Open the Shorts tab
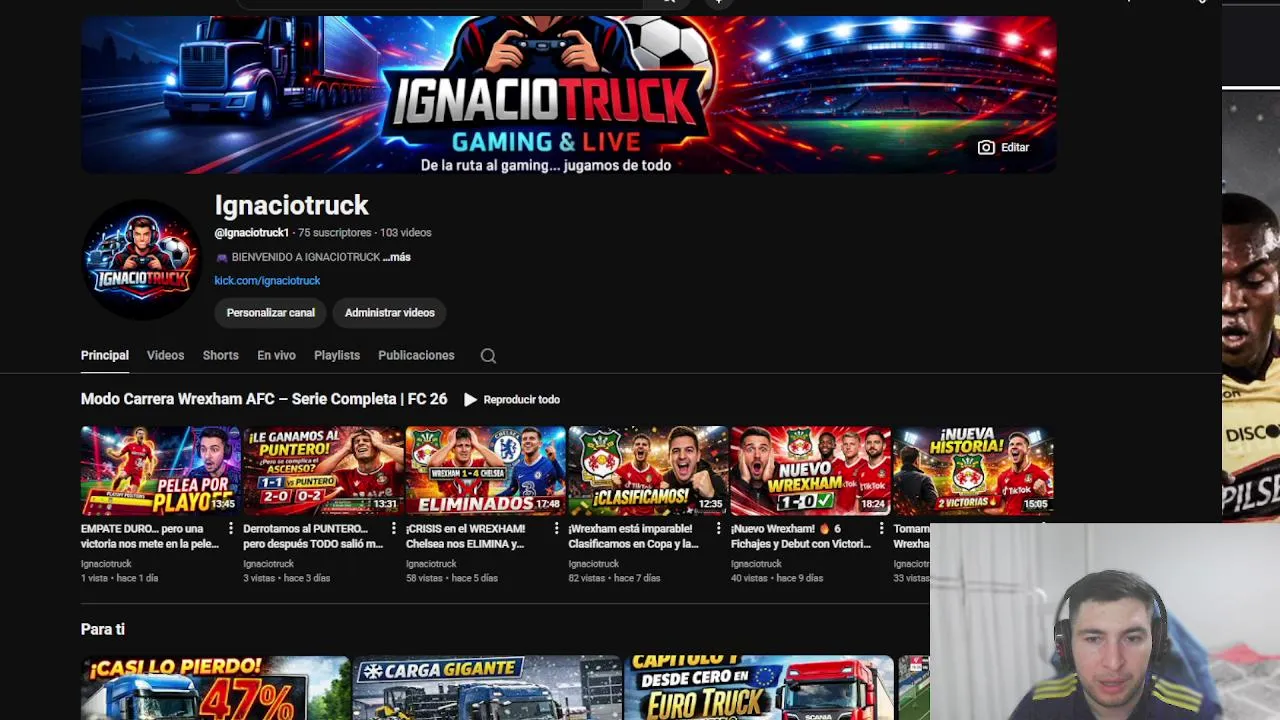This screenshot has height=720, width=1280. (x=220, y=355)
